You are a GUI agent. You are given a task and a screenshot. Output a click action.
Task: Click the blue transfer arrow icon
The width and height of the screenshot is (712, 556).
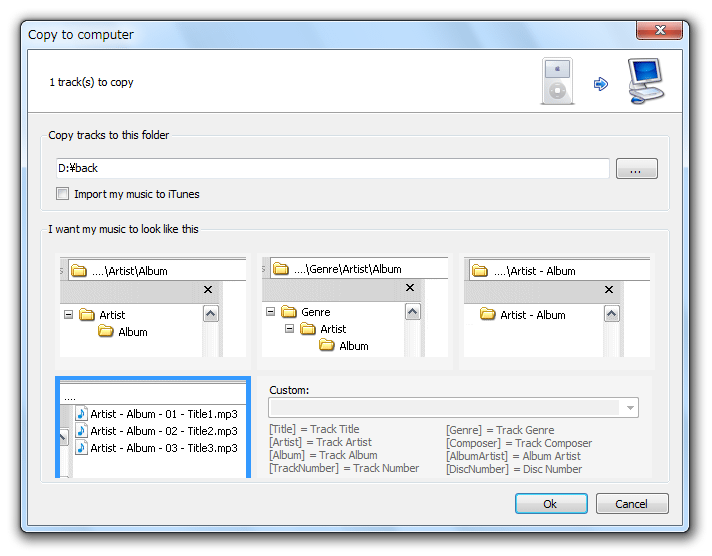point(601,84)
